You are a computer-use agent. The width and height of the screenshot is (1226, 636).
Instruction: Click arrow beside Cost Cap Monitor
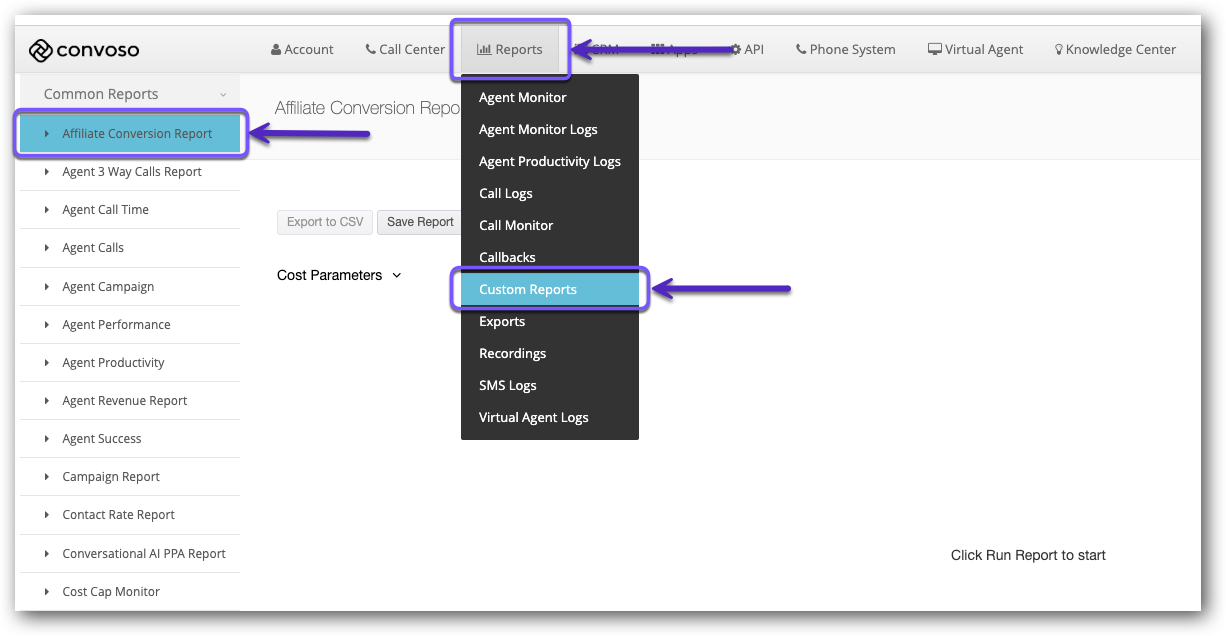(x=47, y=592)
